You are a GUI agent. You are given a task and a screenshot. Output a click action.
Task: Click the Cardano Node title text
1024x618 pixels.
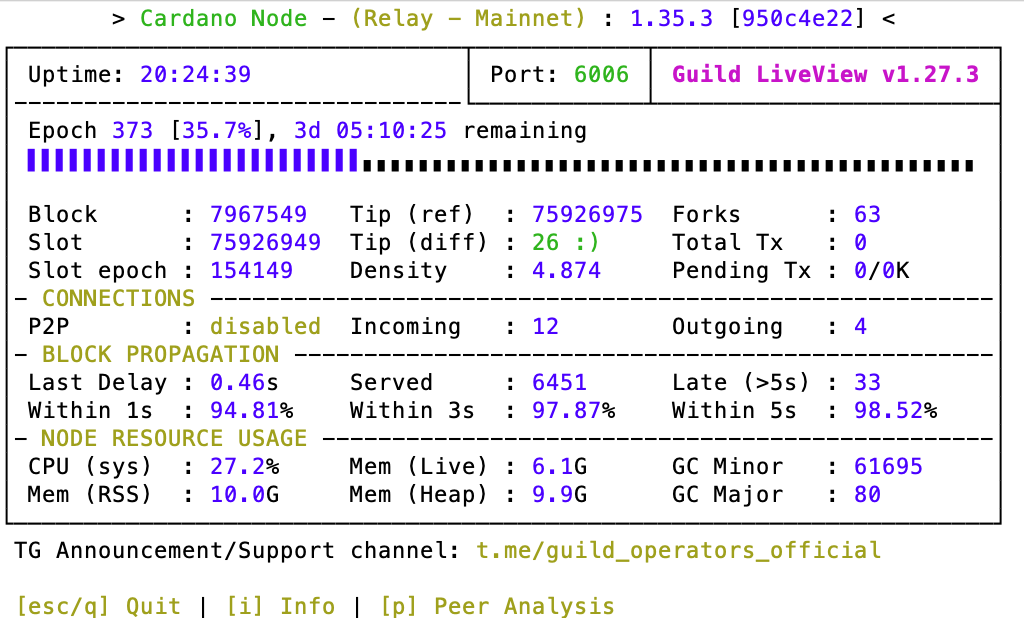tap(223, 18)
